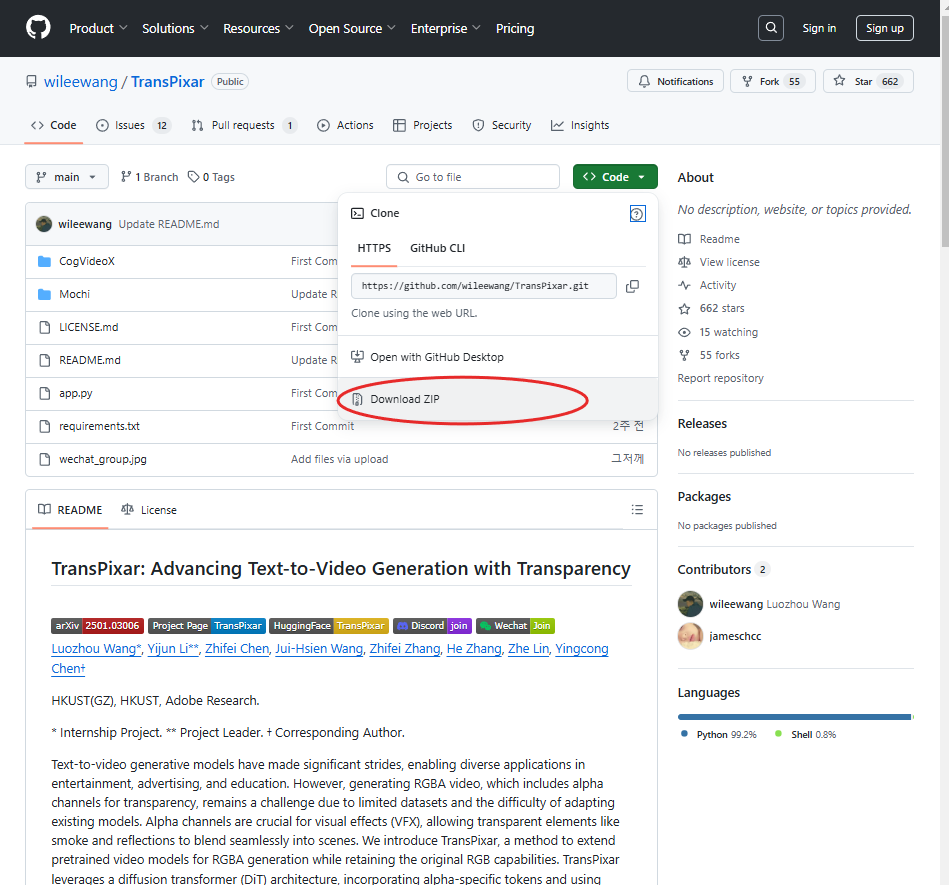Switch to the Issues tab
This screenshot has width=949, height=885.
(x=133, y=125)
